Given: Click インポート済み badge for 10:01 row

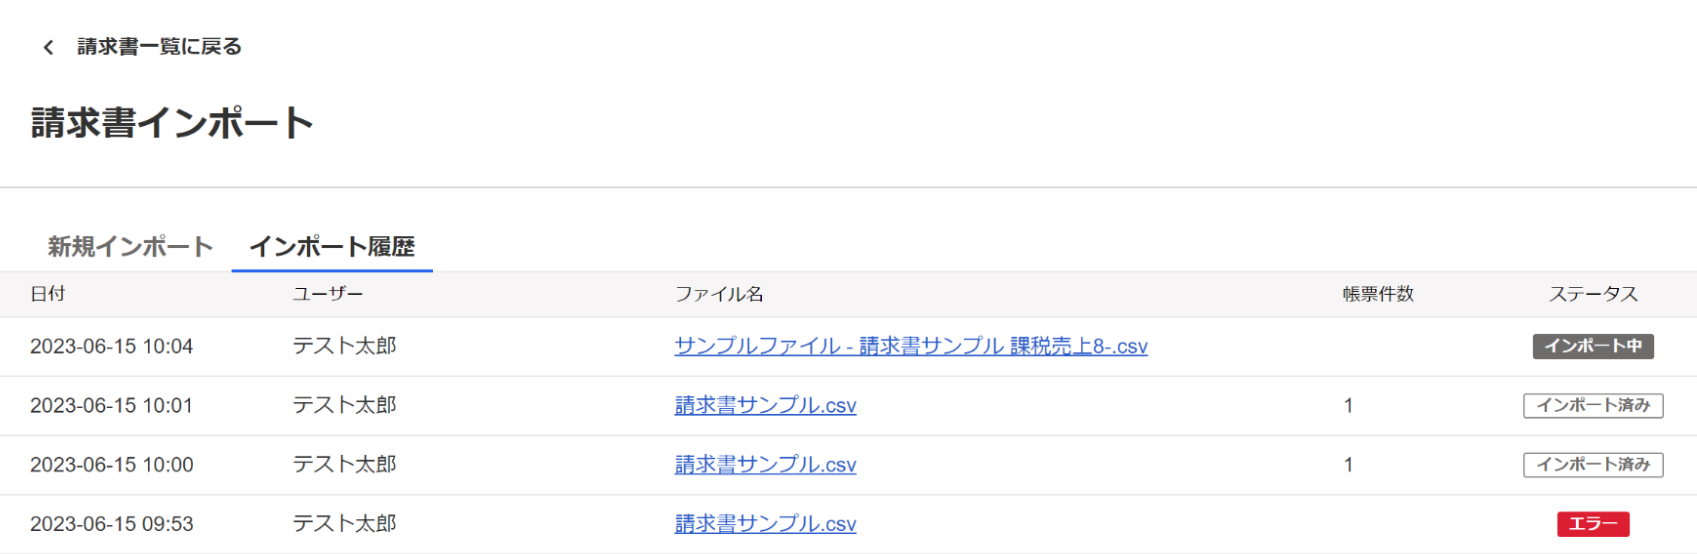Looking at the screenshot, I should (1593, 405).
